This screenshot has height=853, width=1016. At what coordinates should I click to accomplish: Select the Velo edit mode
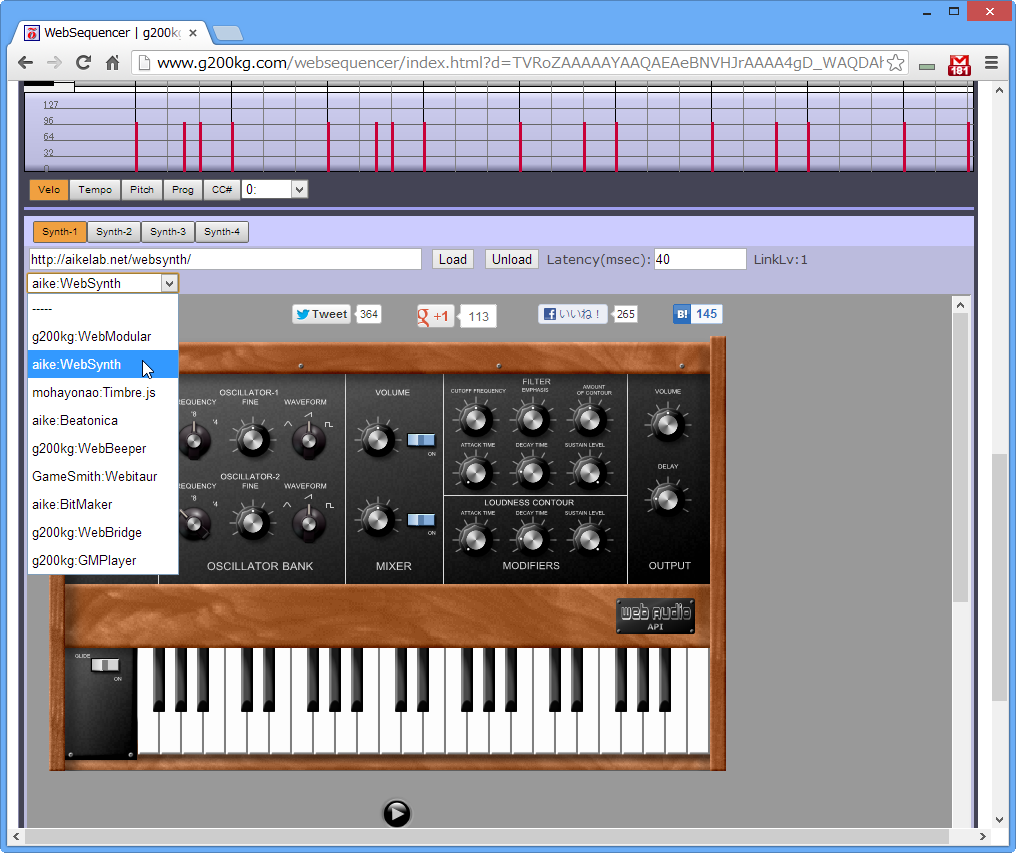(49, 190)
